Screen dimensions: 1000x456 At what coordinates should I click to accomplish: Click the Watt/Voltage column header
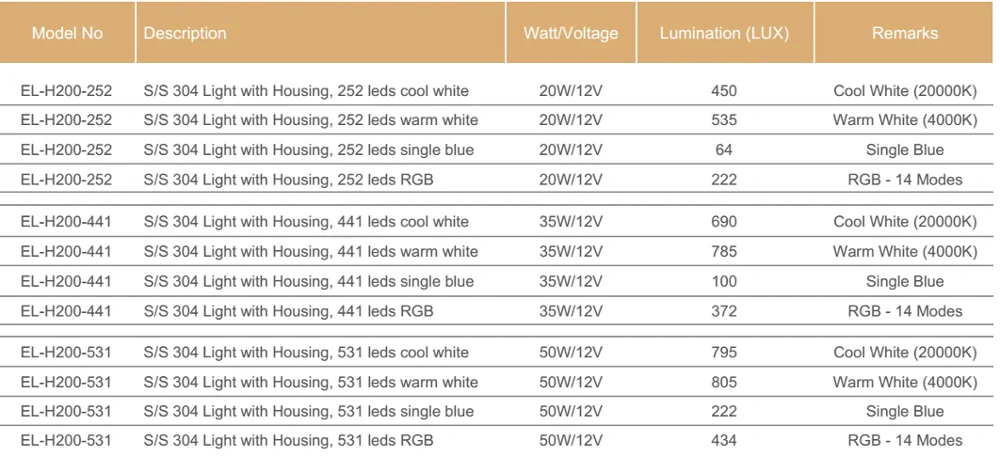coord(571,33)
